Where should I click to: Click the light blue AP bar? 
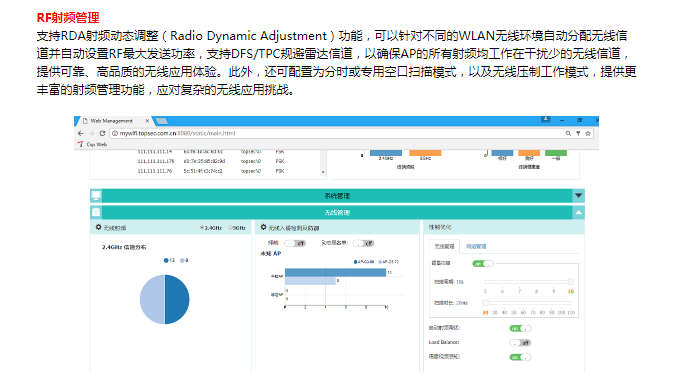(x=310, y=281)
